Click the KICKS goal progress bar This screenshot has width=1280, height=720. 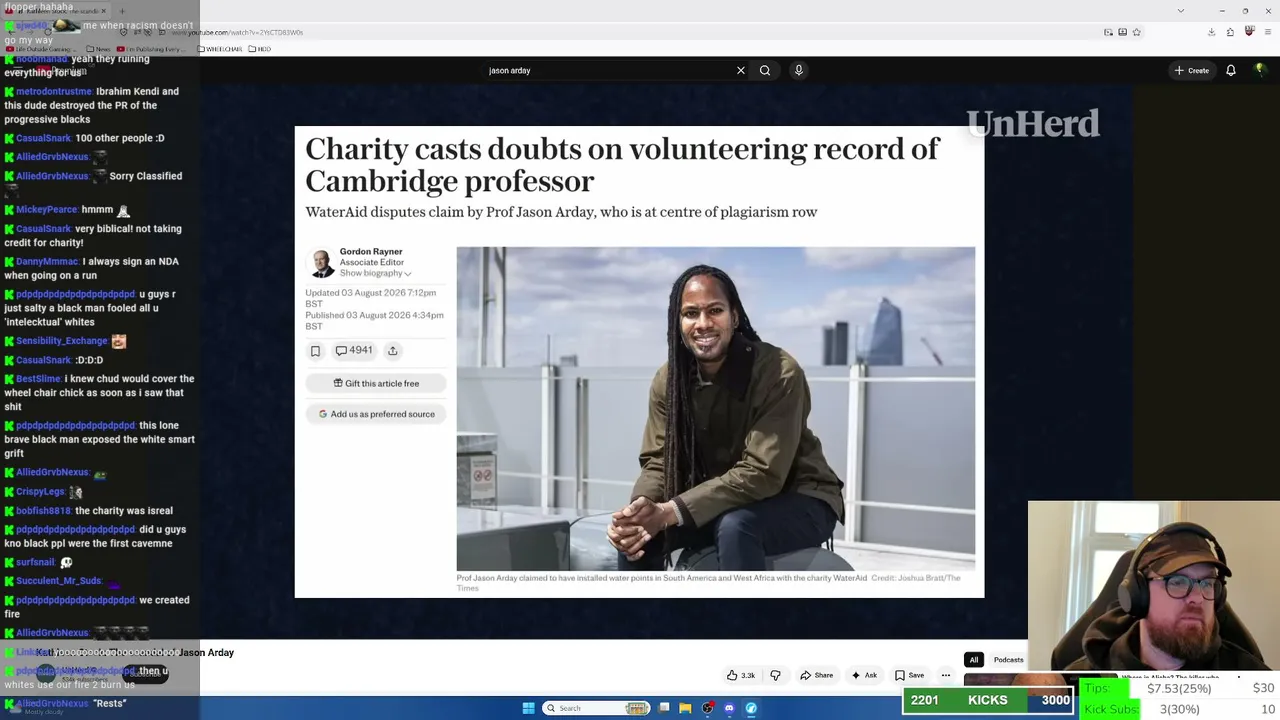(x=988, y=700)
